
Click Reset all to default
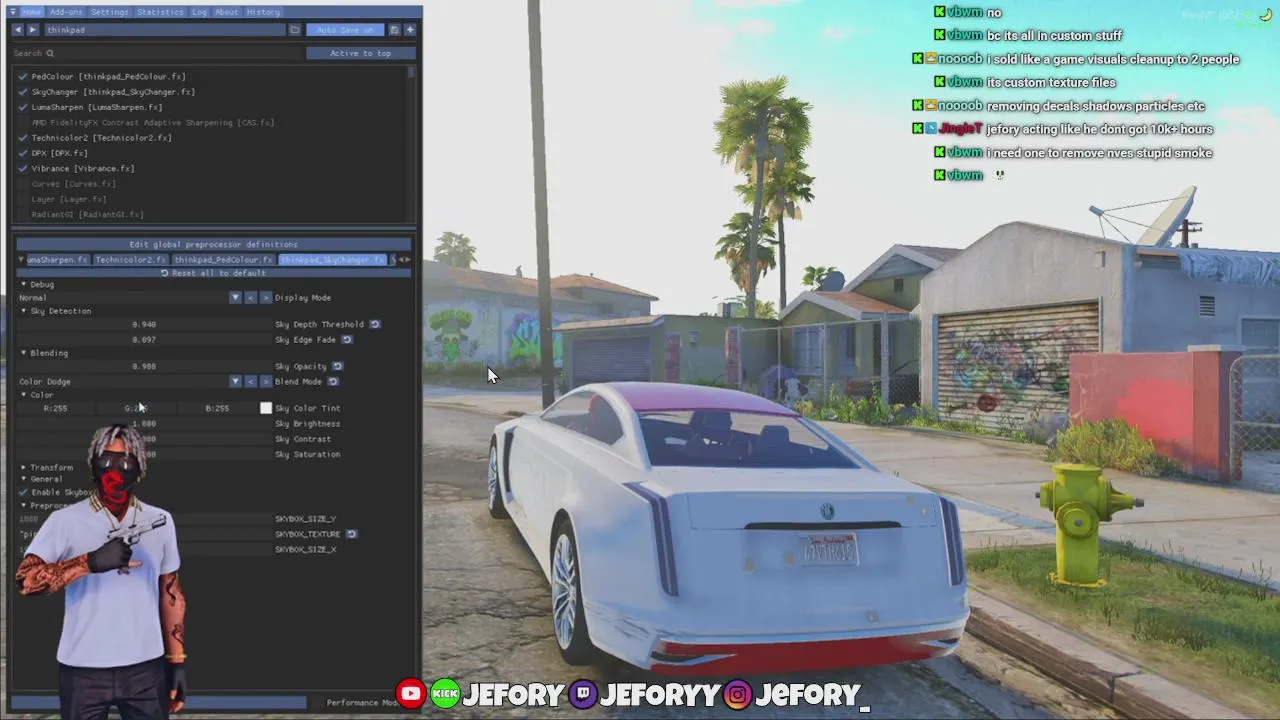tap(214, 273)
